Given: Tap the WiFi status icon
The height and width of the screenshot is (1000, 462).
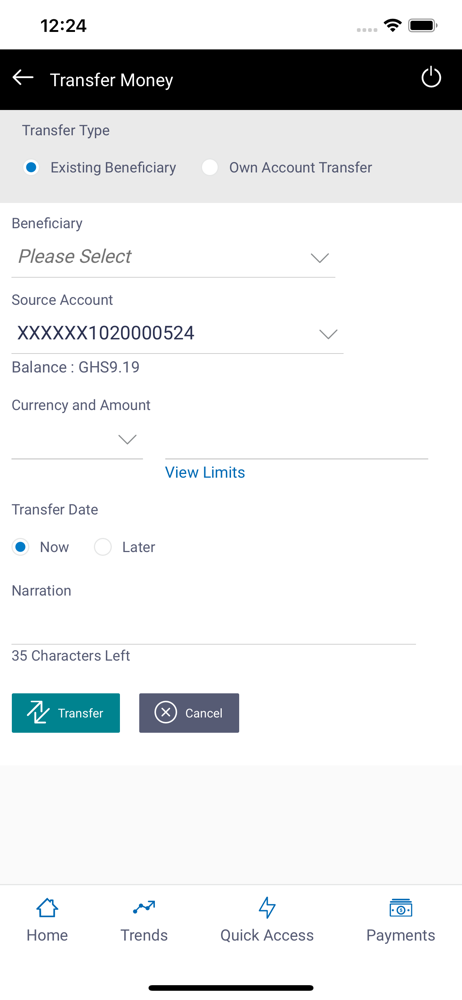Looking at the screenshot, I should pyautogui.click(x=392, y=26).
